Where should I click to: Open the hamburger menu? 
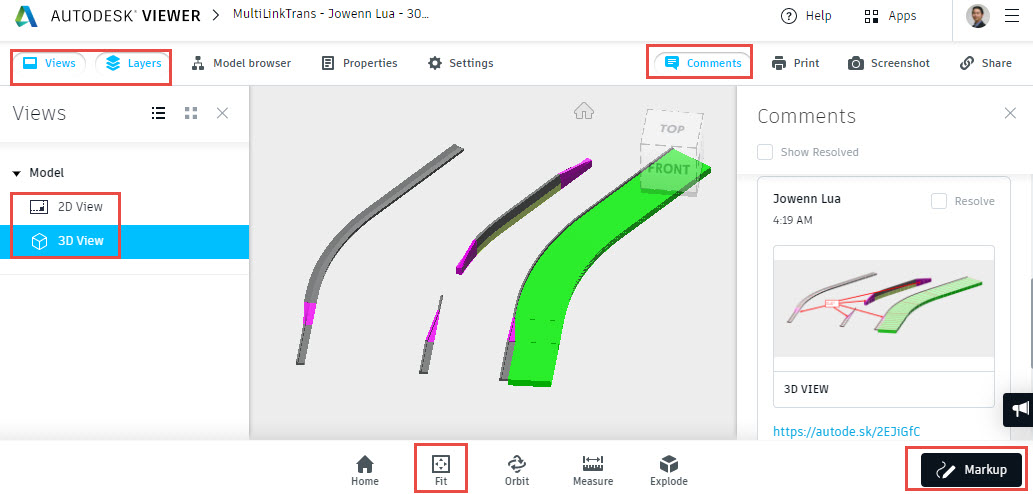tap(1012, 16)
